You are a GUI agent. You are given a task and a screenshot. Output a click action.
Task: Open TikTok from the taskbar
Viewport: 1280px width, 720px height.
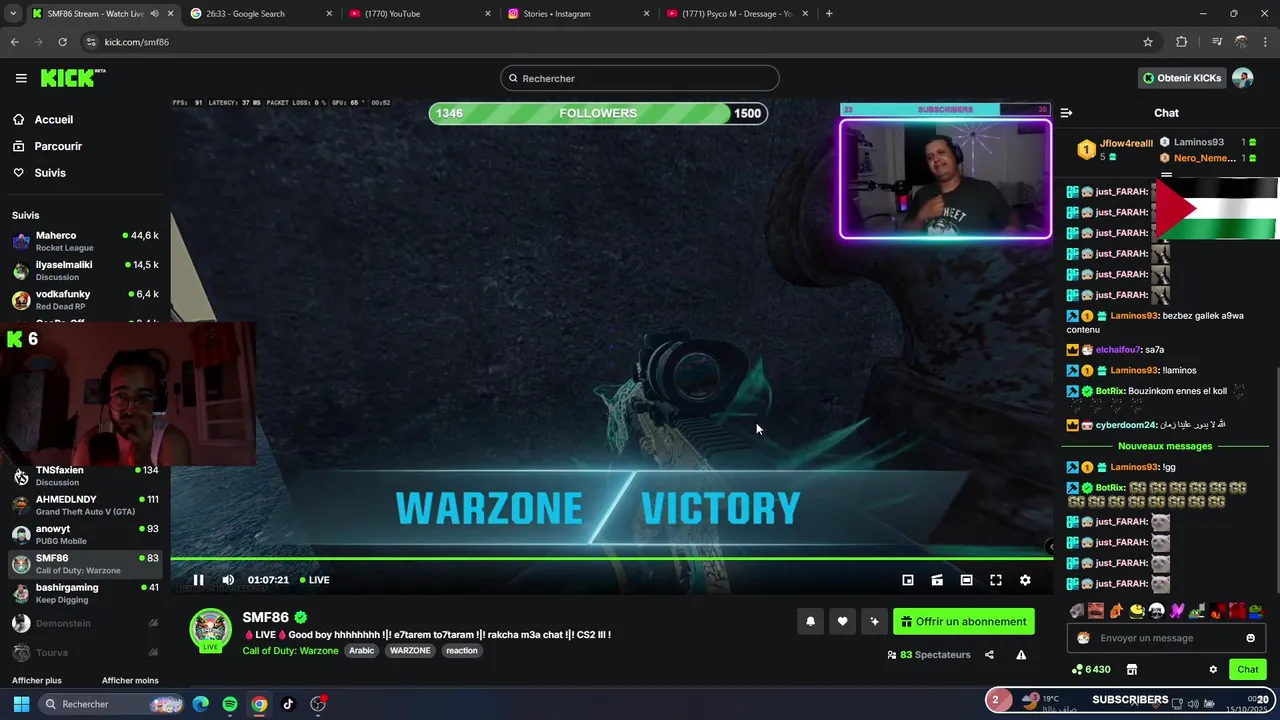coord(288,704)
